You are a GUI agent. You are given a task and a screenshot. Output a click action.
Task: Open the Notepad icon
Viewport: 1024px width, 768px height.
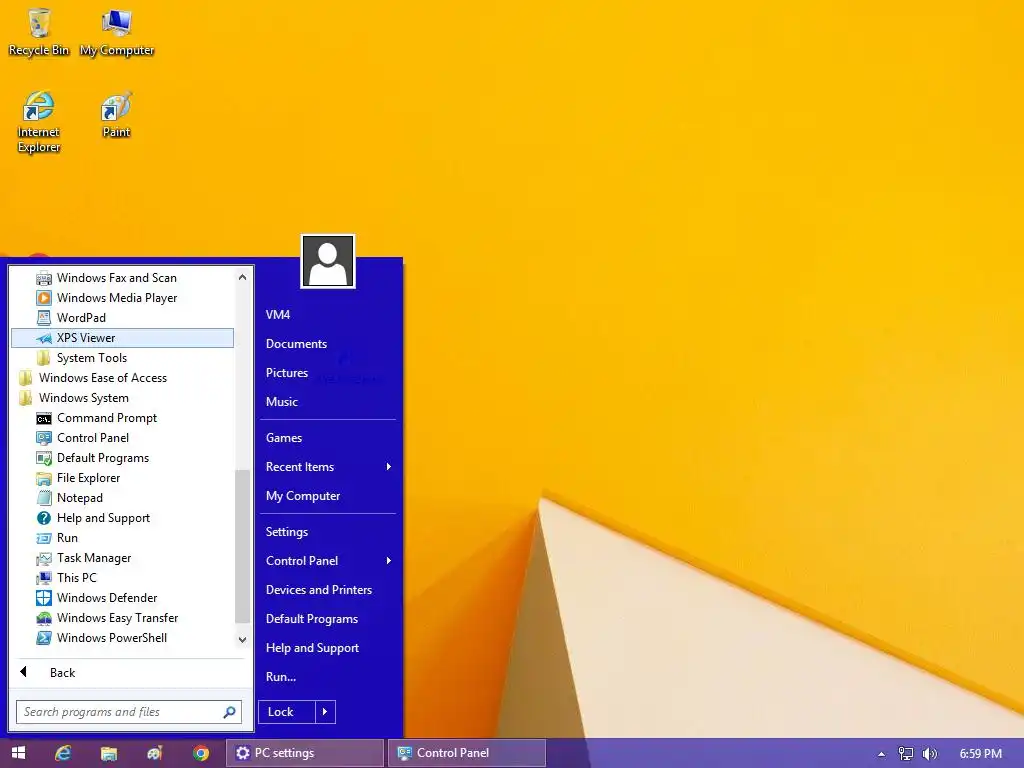coord(44,498)
